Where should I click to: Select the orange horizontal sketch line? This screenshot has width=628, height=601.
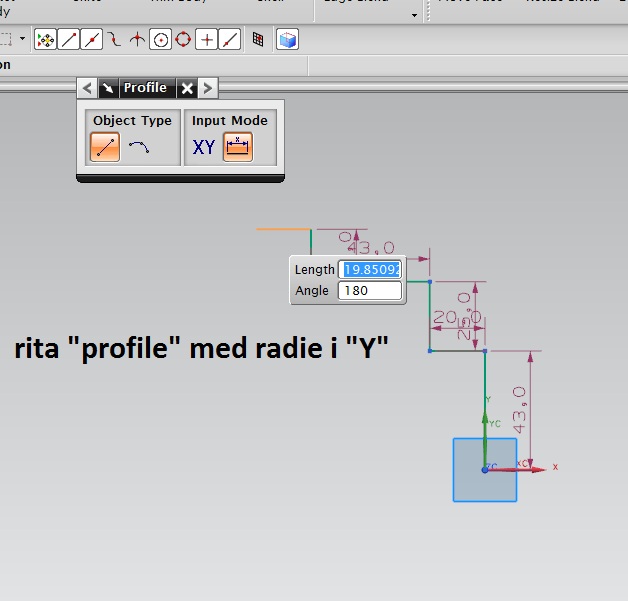(283, 229)
